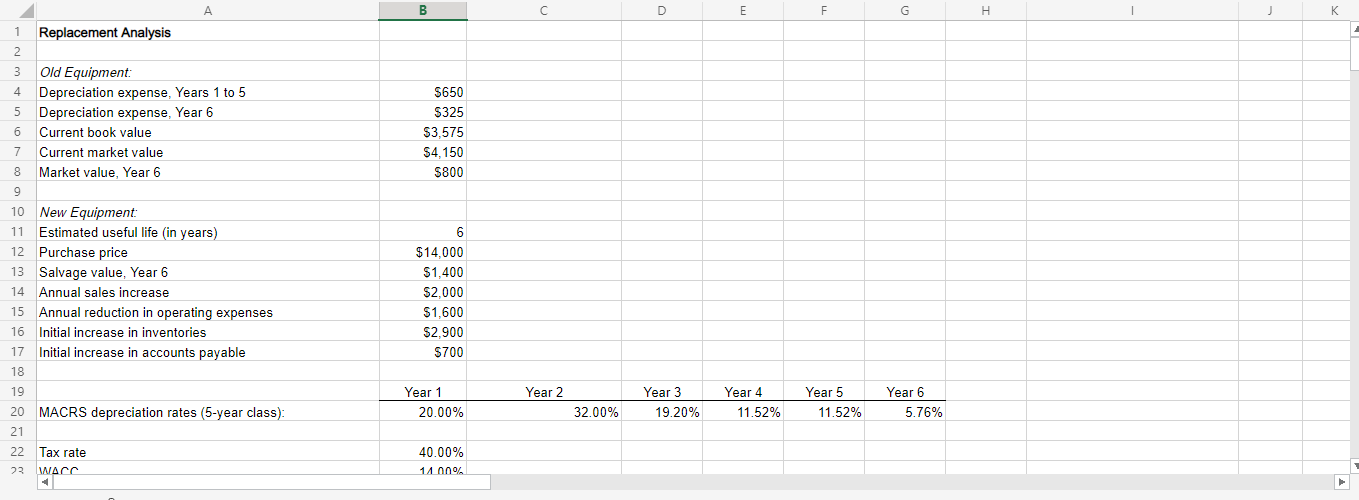
Task: Select the "Replacement Analysis" title cell
Action: [x=207, y=32]
